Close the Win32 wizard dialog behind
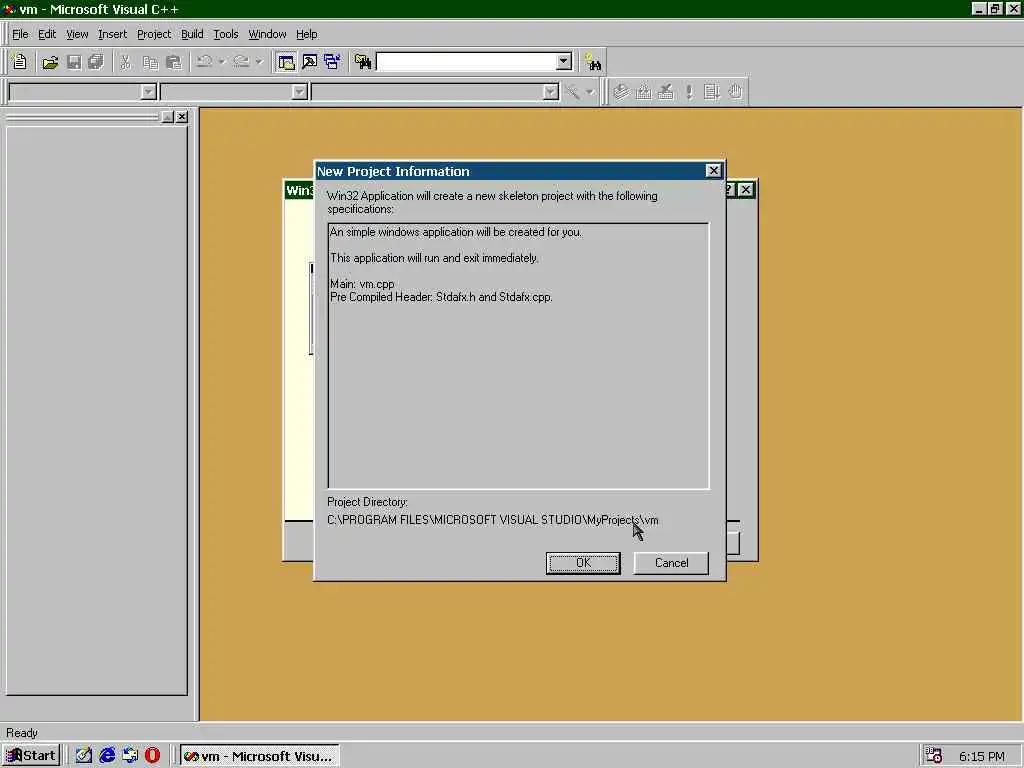1024x768 pixels. point(746,189)
